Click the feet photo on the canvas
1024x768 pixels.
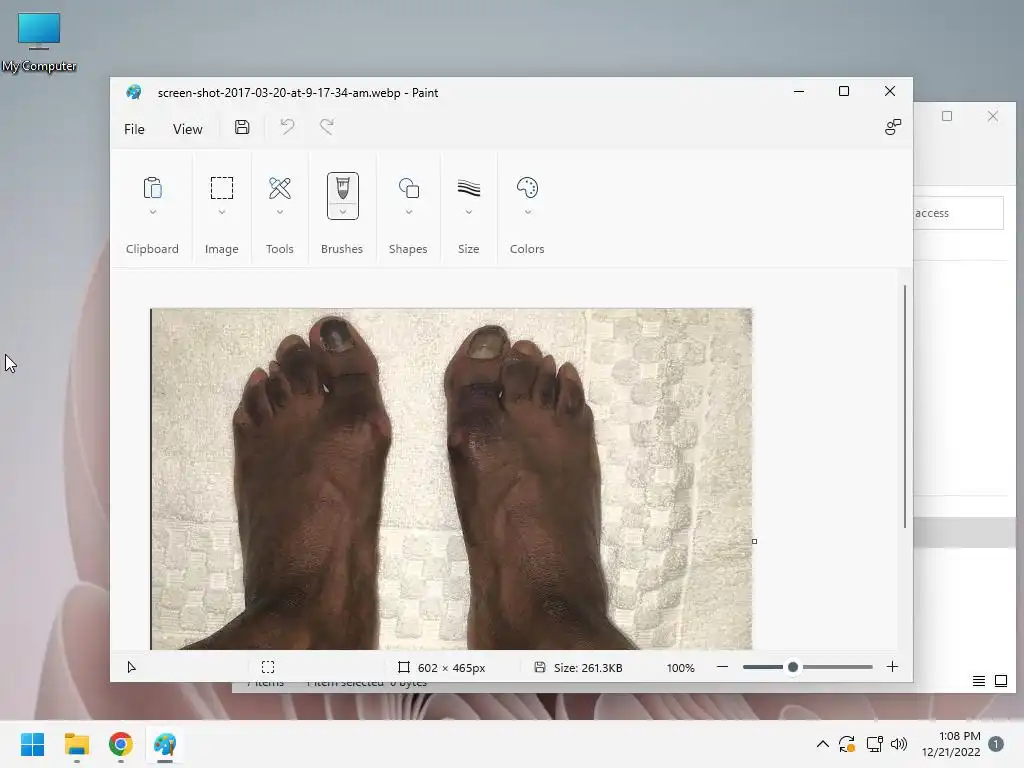click(451, 479)
